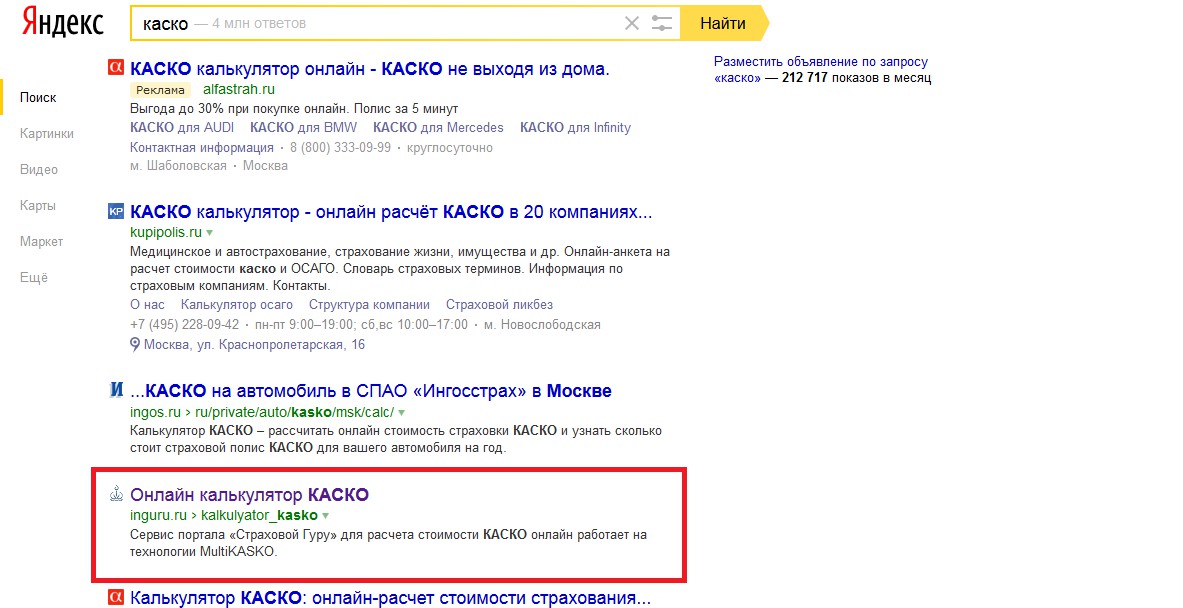Click the map pin icon by Краснопролетарская address
The width and height of the screenshot is (1183, 608).
pyautogui.click(x=135, y=345)
